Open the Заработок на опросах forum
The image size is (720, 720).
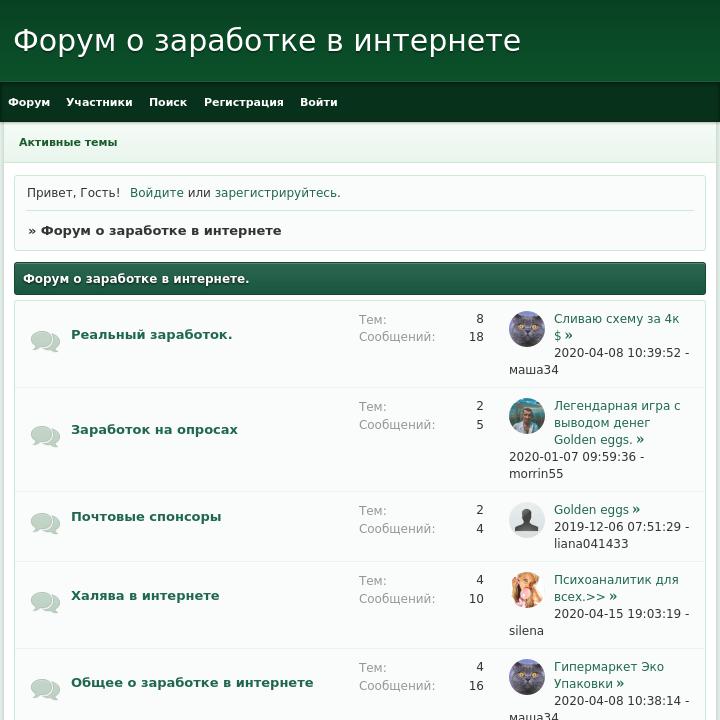coord(154,430)
